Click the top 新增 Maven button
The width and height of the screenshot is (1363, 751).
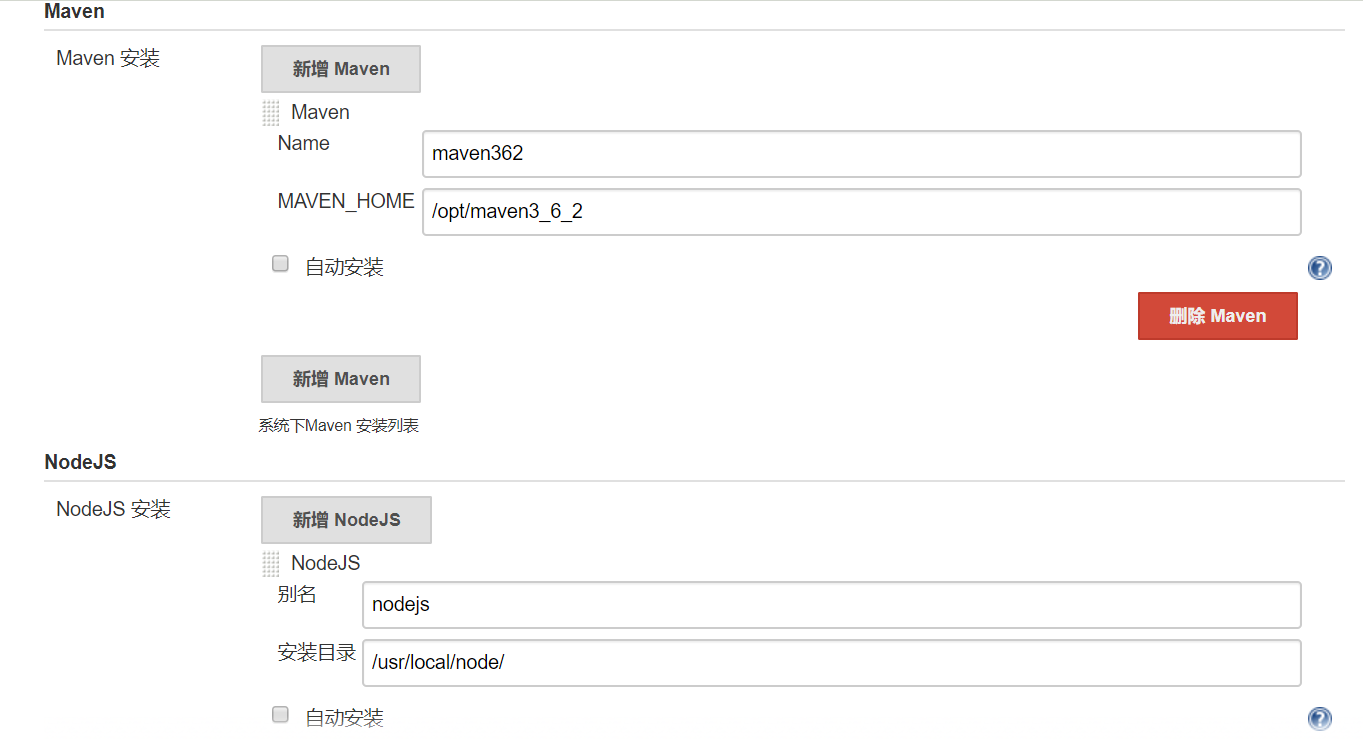coord(341,69)
